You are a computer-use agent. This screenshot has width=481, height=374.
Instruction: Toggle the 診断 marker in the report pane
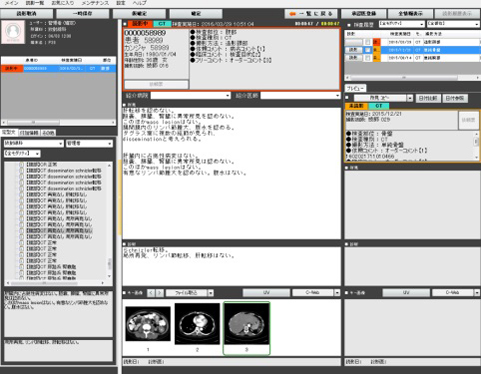[125, 244]
